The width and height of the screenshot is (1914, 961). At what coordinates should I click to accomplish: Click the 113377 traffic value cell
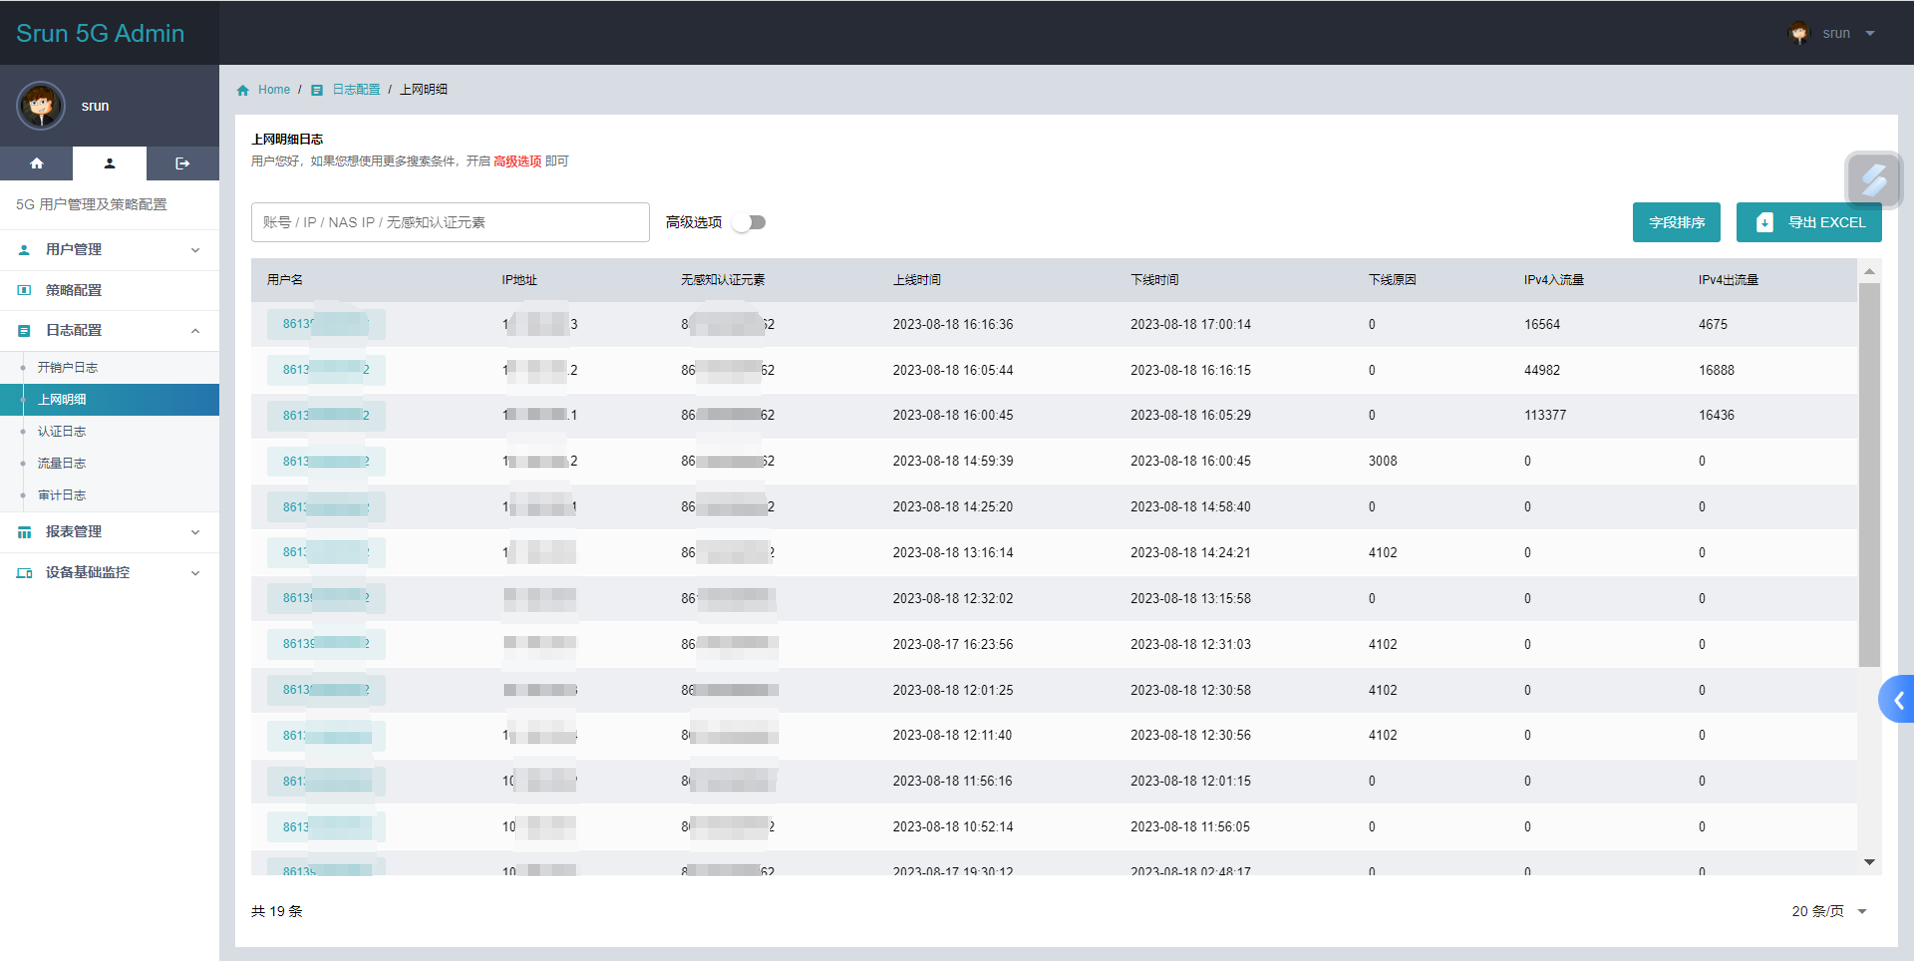tap(1545, 415)
